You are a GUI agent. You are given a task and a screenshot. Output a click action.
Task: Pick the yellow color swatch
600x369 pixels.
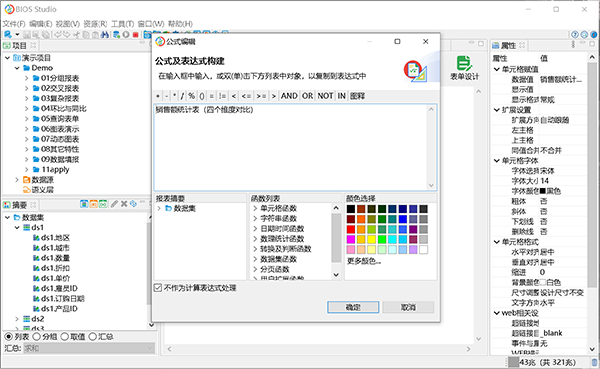tap(372, 240)
